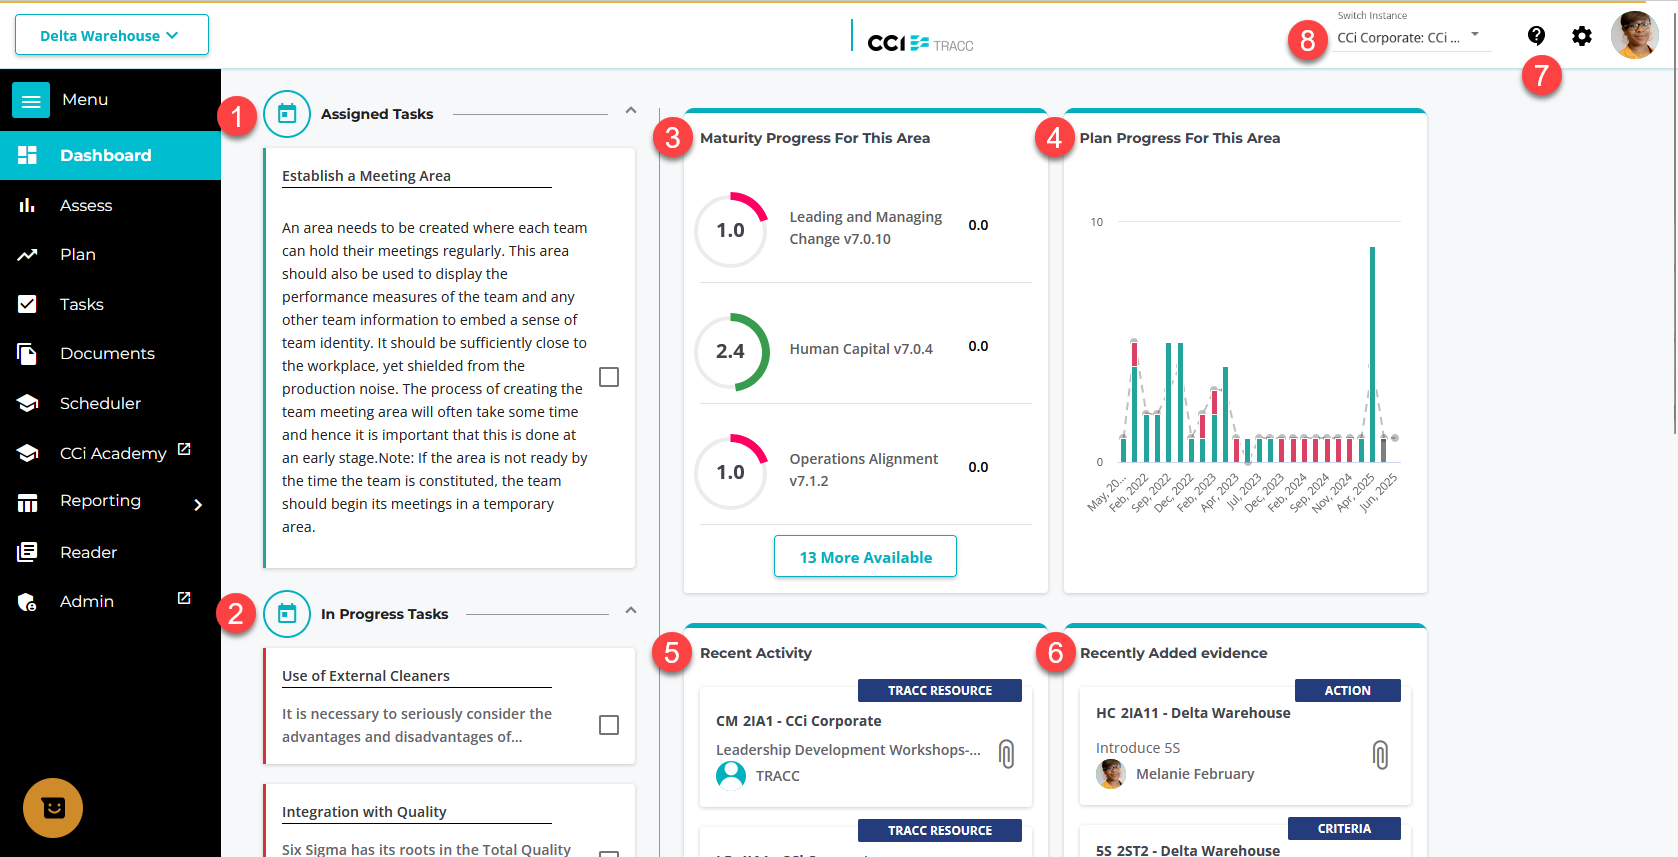
Task: Click Melanie February's avatar
Action: tap(1111, 774)
